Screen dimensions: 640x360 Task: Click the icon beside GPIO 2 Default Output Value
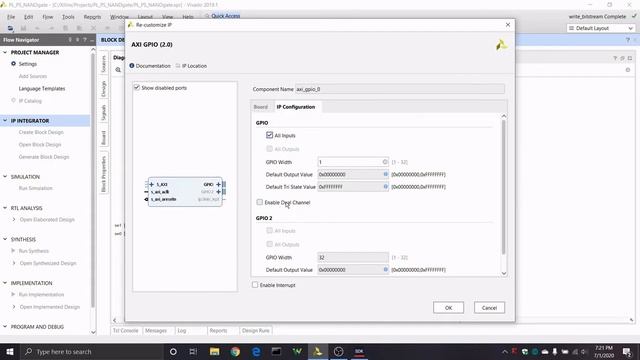pyautogui.click(x=385, y=269)
